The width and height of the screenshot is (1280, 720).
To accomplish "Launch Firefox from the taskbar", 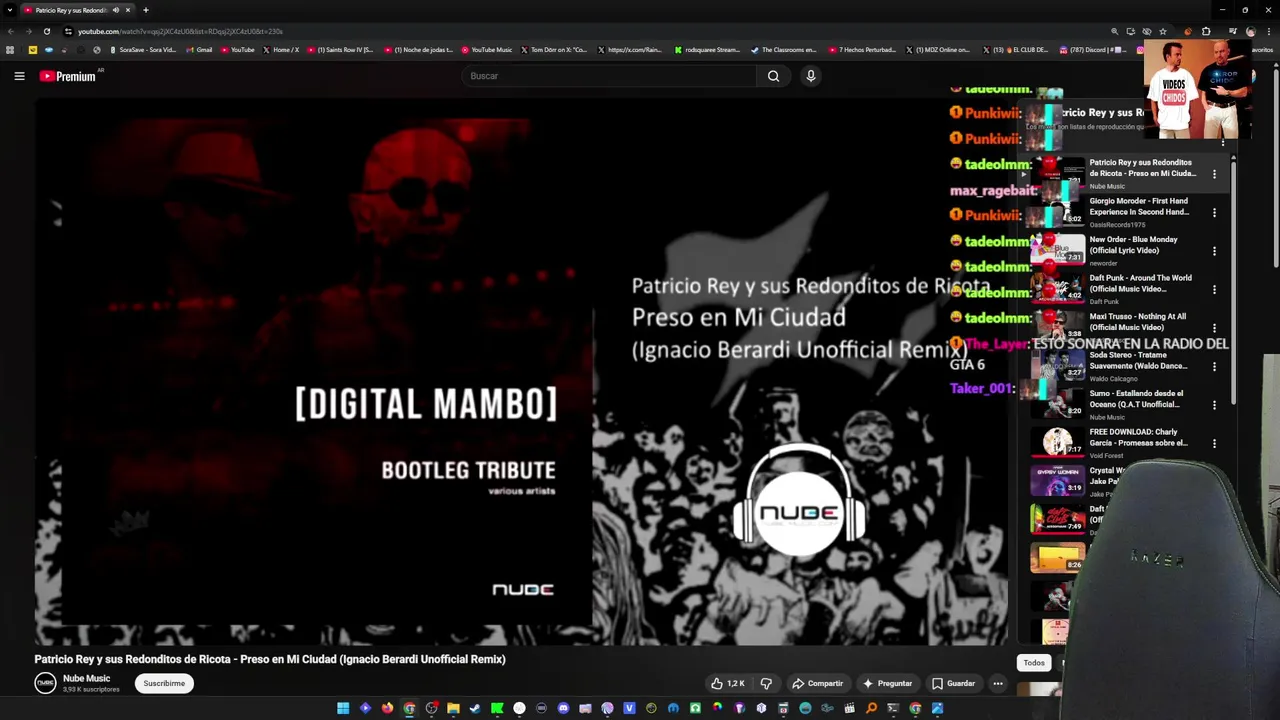I will click(388, 708).
